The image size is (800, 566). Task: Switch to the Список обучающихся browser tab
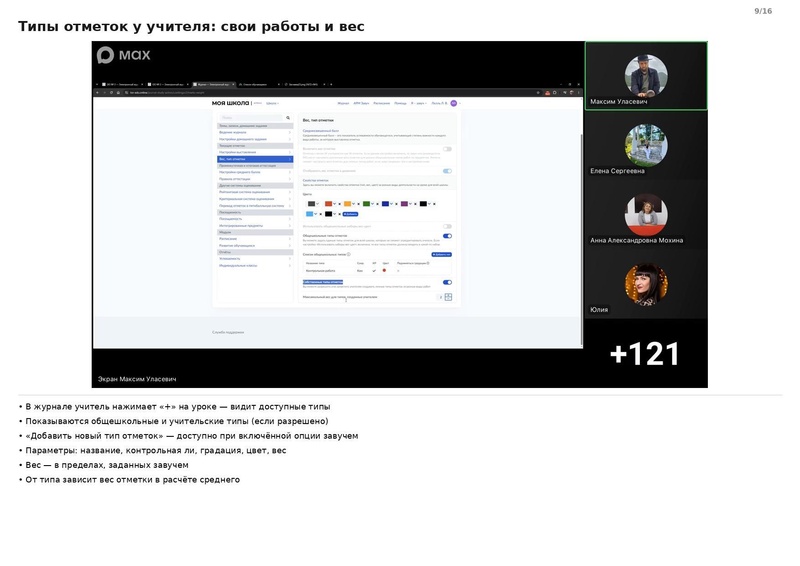click(x=258, y=84)
